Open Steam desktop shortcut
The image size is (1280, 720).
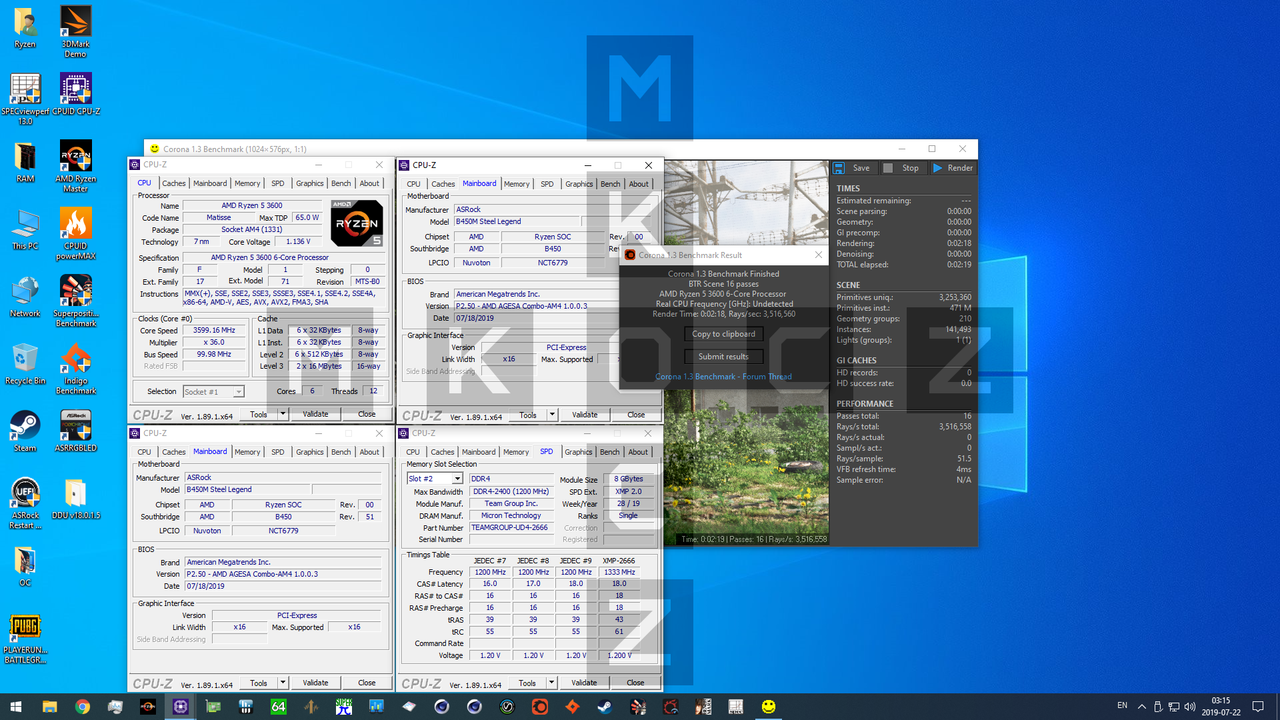coord(25,432)
